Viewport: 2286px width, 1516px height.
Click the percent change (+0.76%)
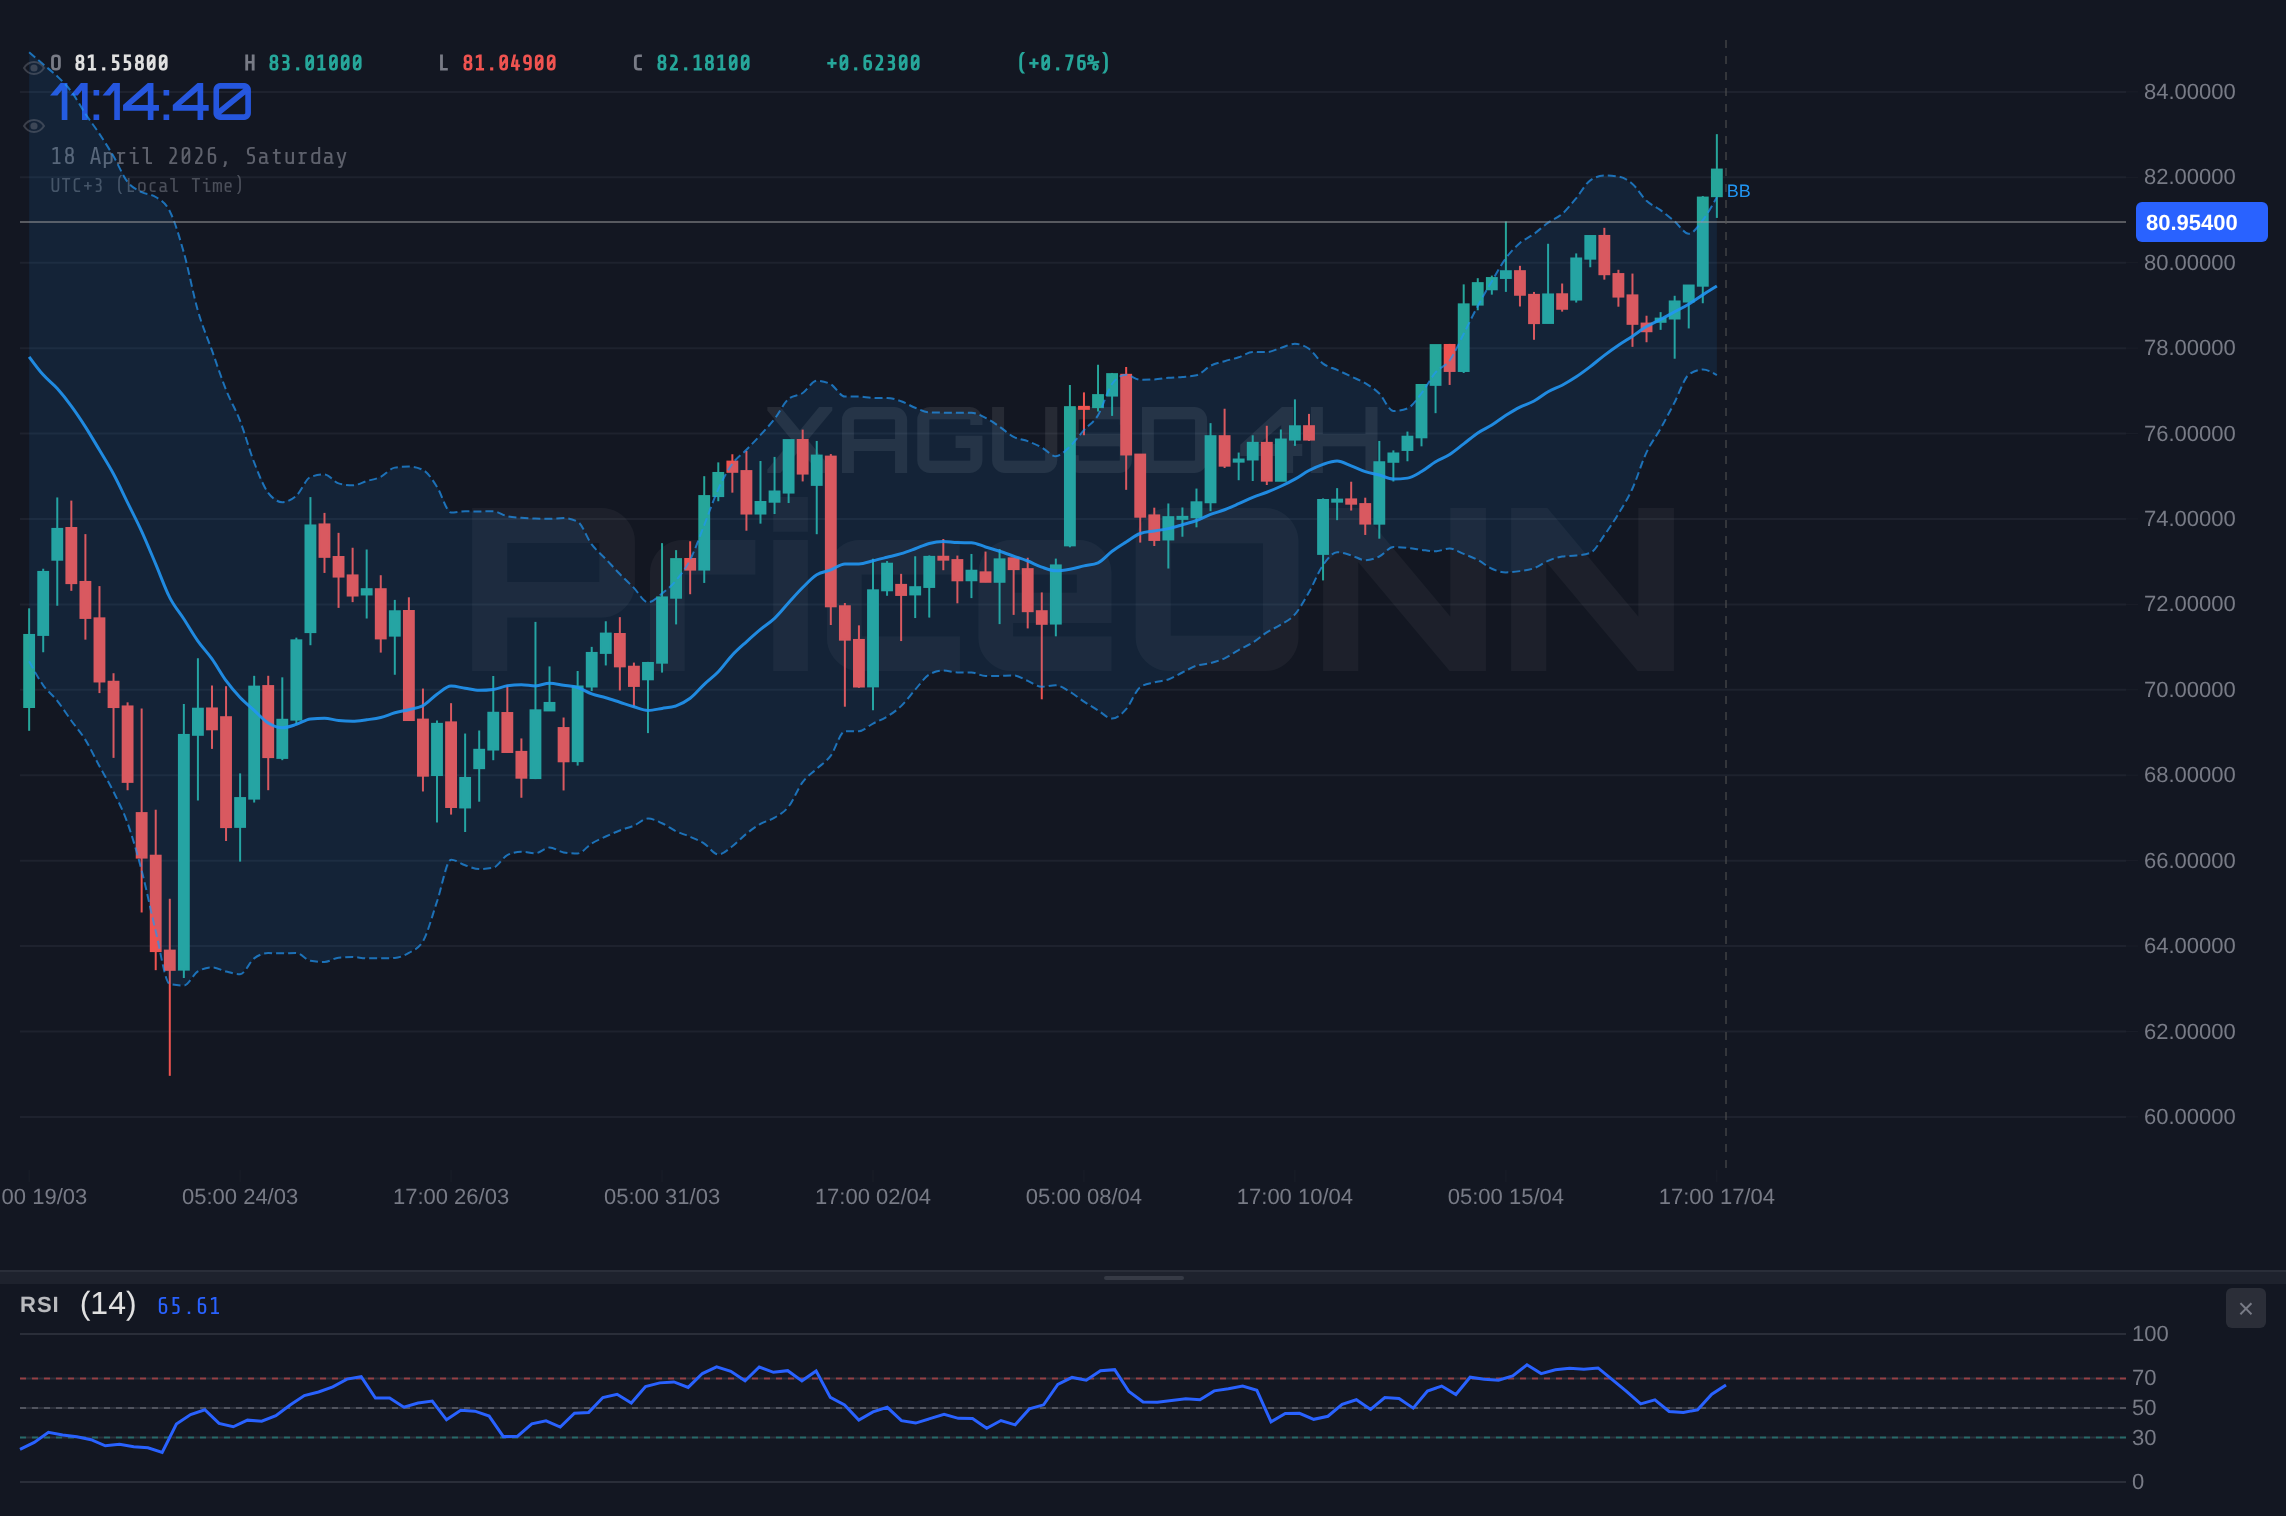pyautogui.click(x=1063, y=63)
